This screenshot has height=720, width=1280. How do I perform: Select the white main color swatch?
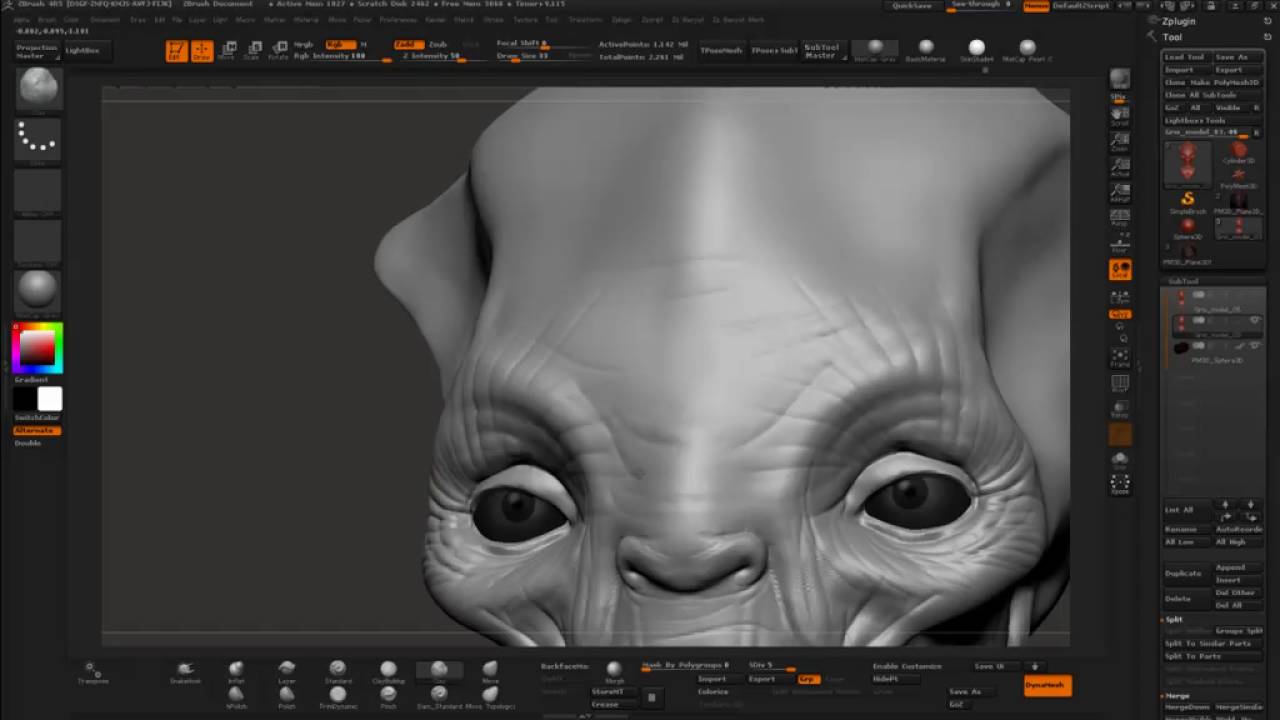click(50, 399)
